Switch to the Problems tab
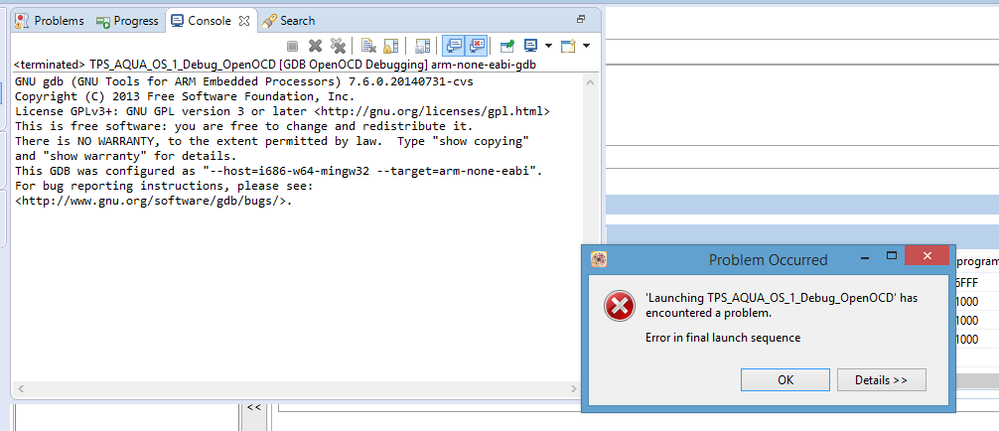This screenshot has width=999, height=431. (x=49, y=21)
